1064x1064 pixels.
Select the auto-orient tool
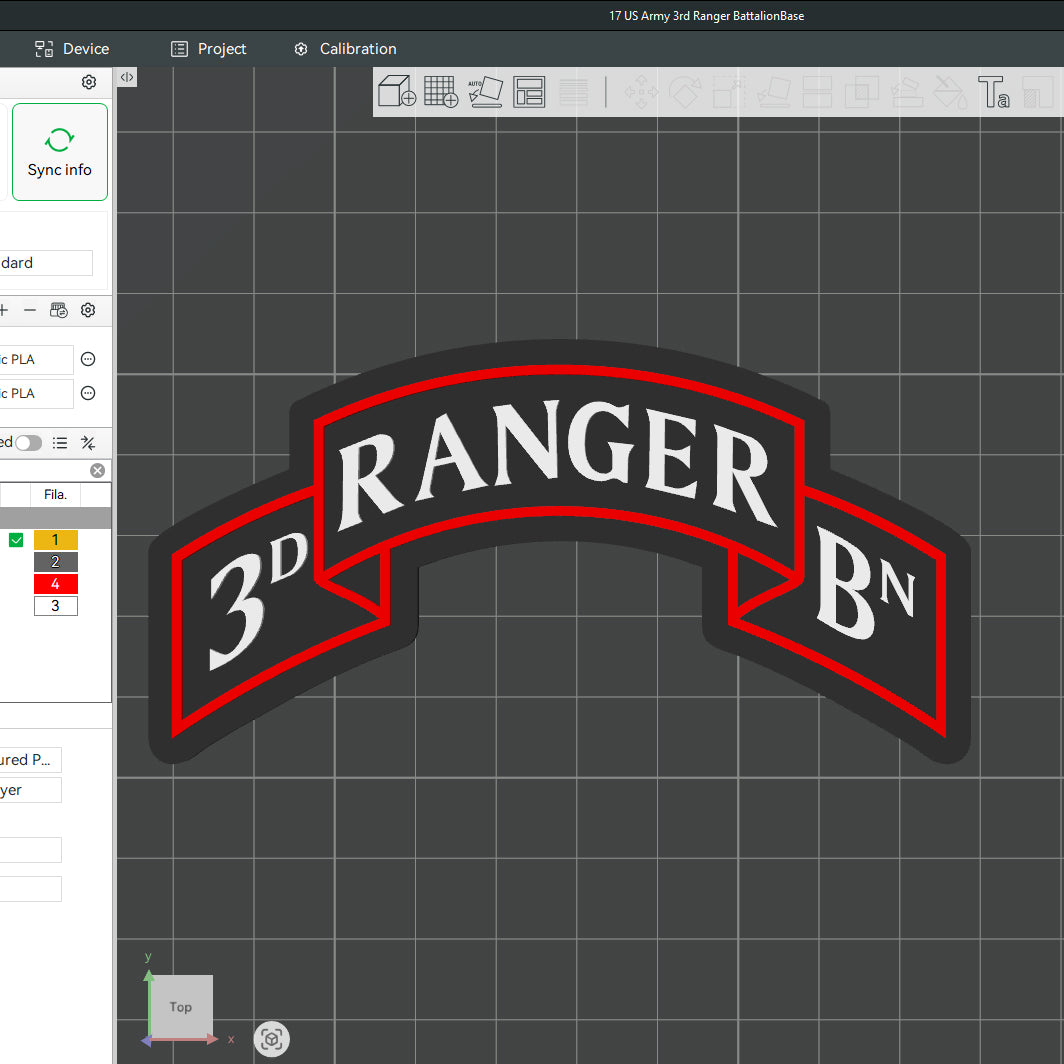[x=485, y=91]
